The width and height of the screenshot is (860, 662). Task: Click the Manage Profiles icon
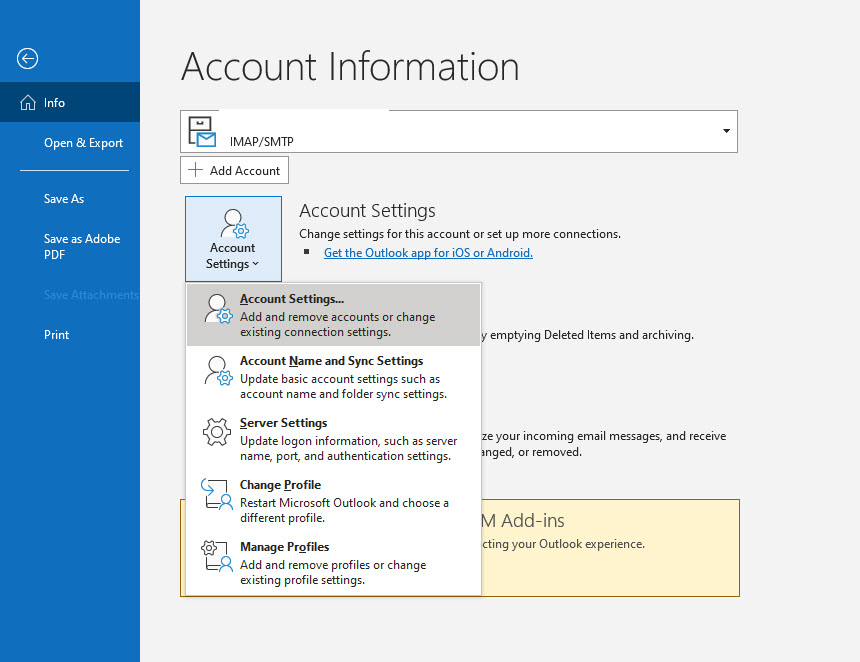click(217, 556)
